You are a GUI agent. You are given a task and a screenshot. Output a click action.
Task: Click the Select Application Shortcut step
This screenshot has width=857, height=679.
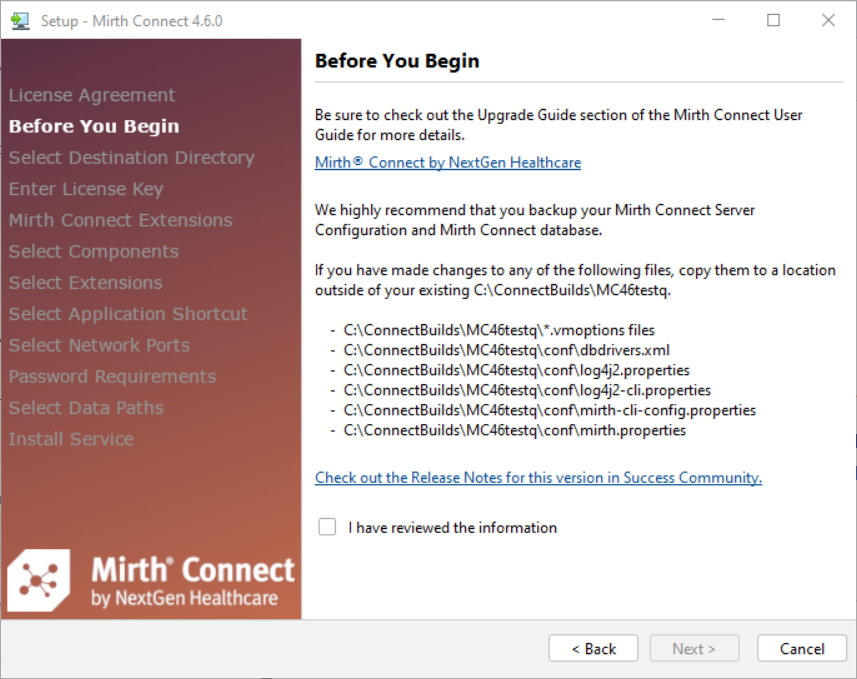(128, 314)
